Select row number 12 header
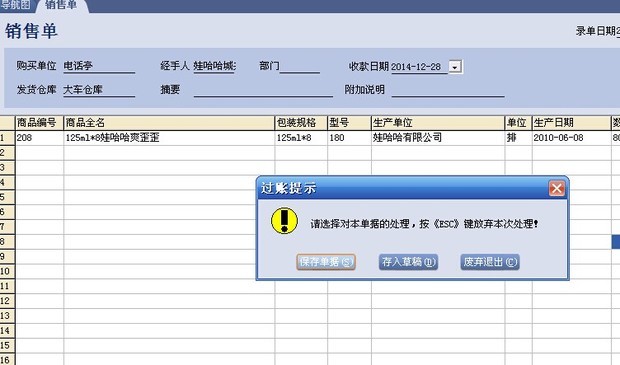Screen dimensions: 620x365 click(x=7, y=301)
